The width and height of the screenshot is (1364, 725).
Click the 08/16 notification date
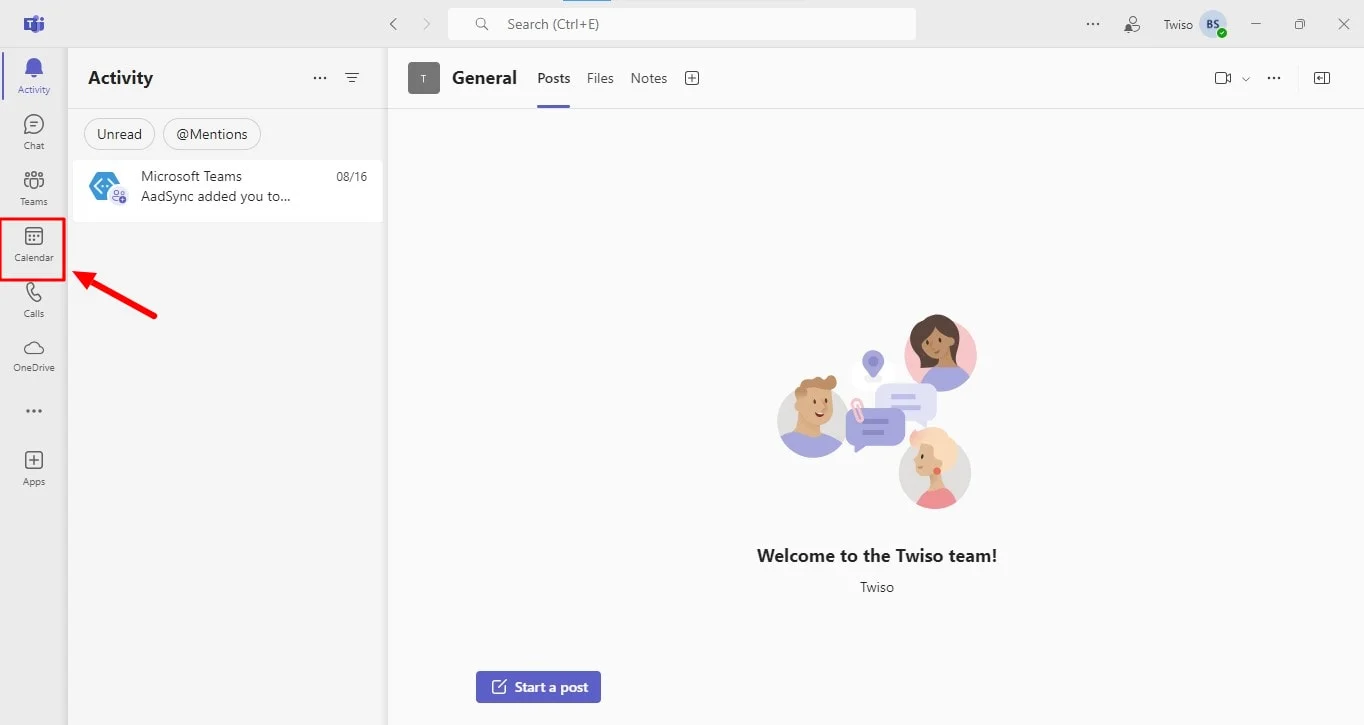click(352, 176)
